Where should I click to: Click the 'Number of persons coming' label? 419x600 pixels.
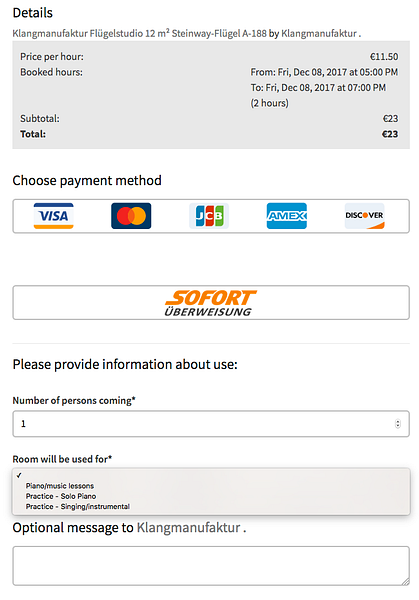pyautogui.click(x=74, y=400)
